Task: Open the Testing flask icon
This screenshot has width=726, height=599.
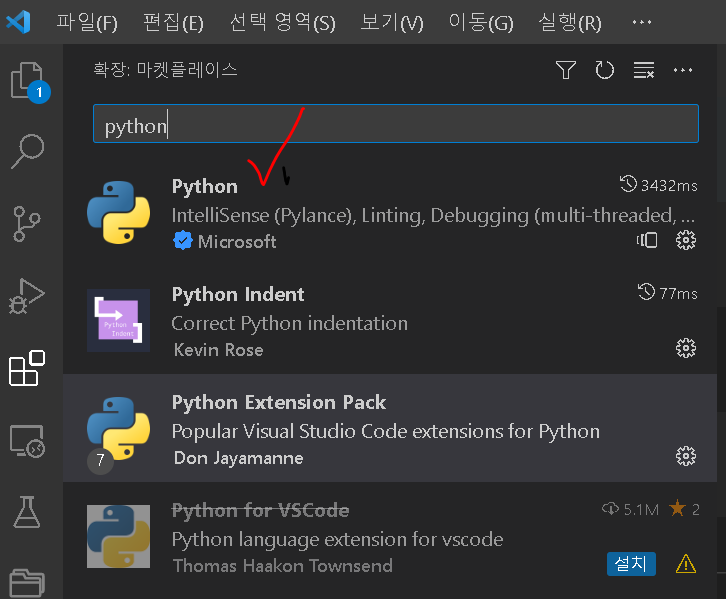Action: 27,512
